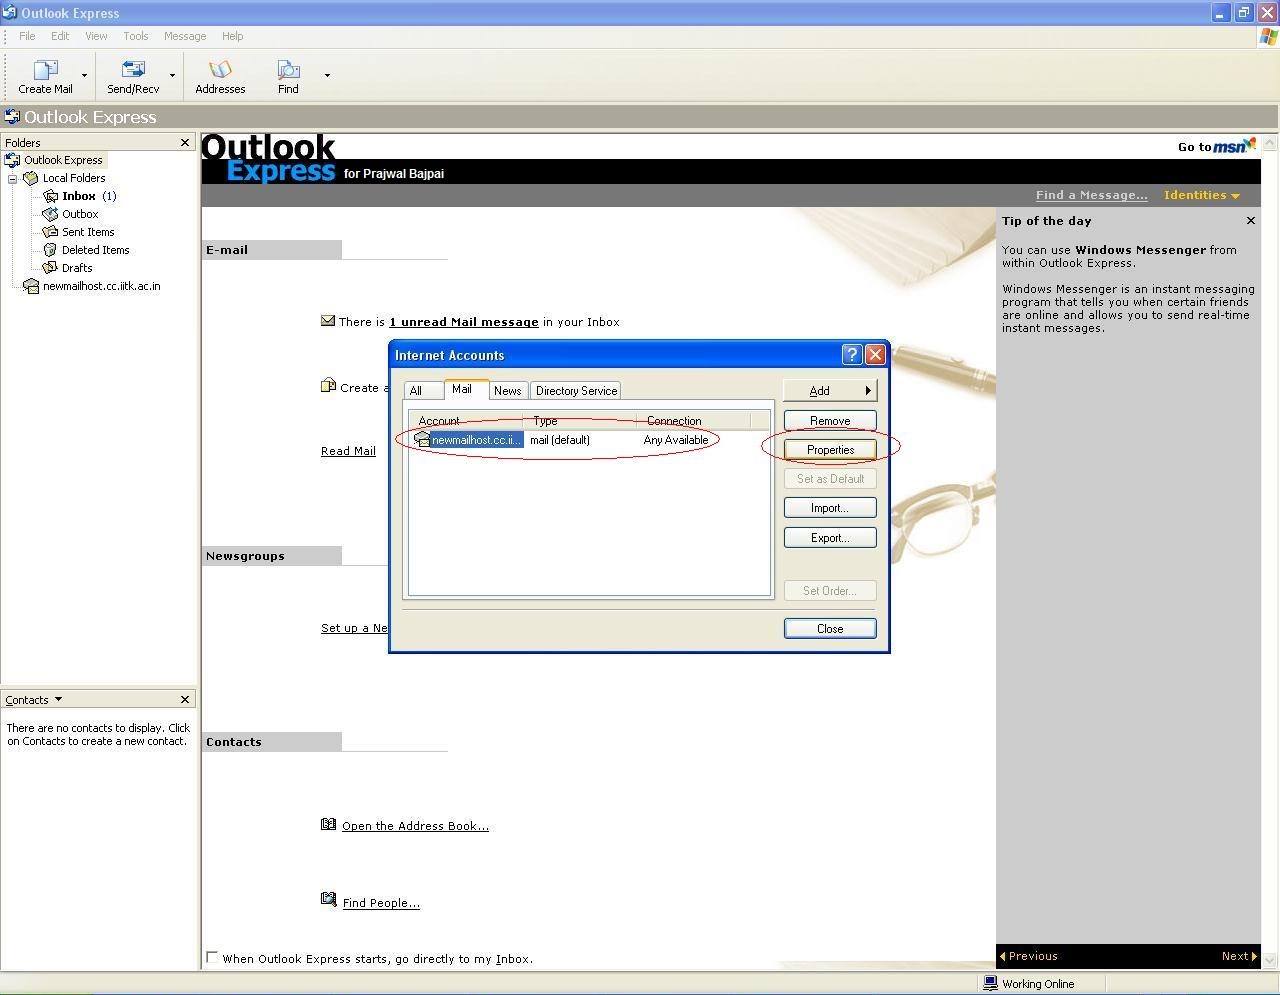Viewport: 1280px width, 995px height.
Task: Click the Address Book icon
Action: 328,824
